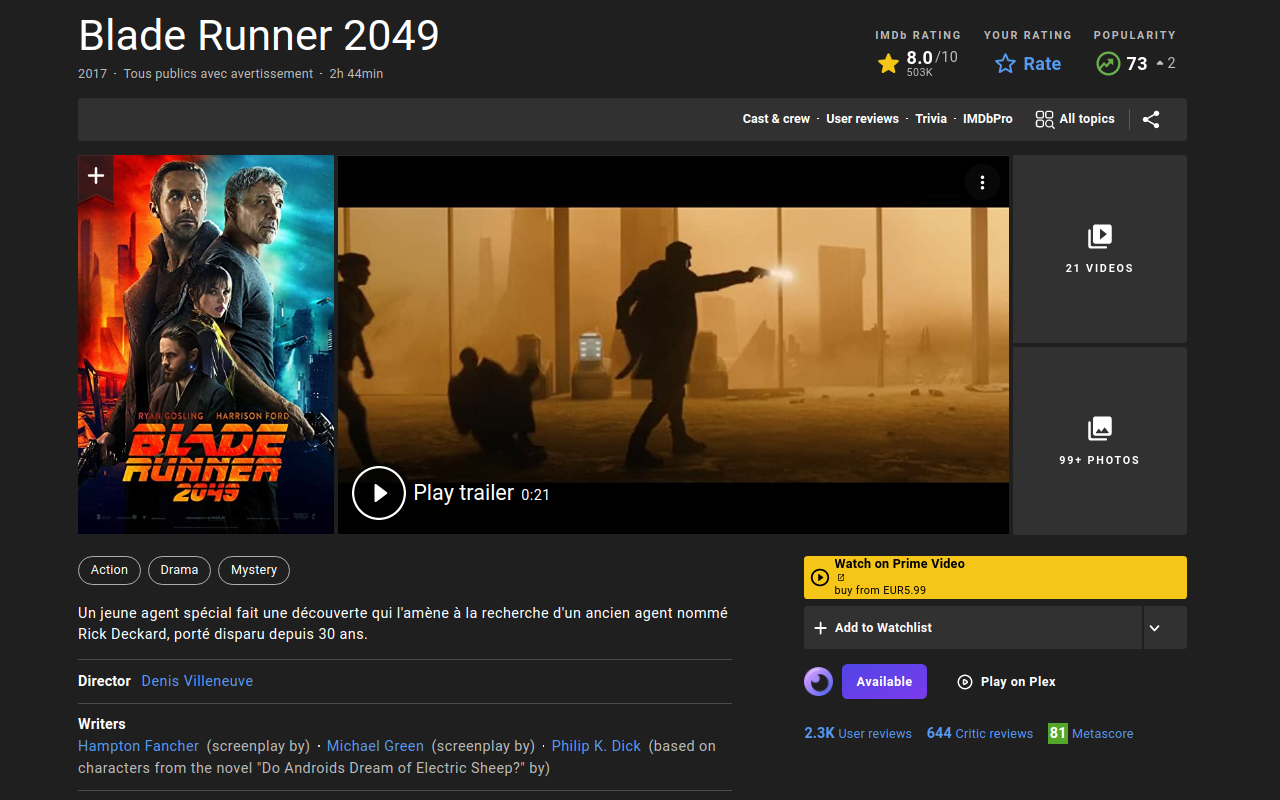Click the share icon in the topic bar

coord(1151,119)
